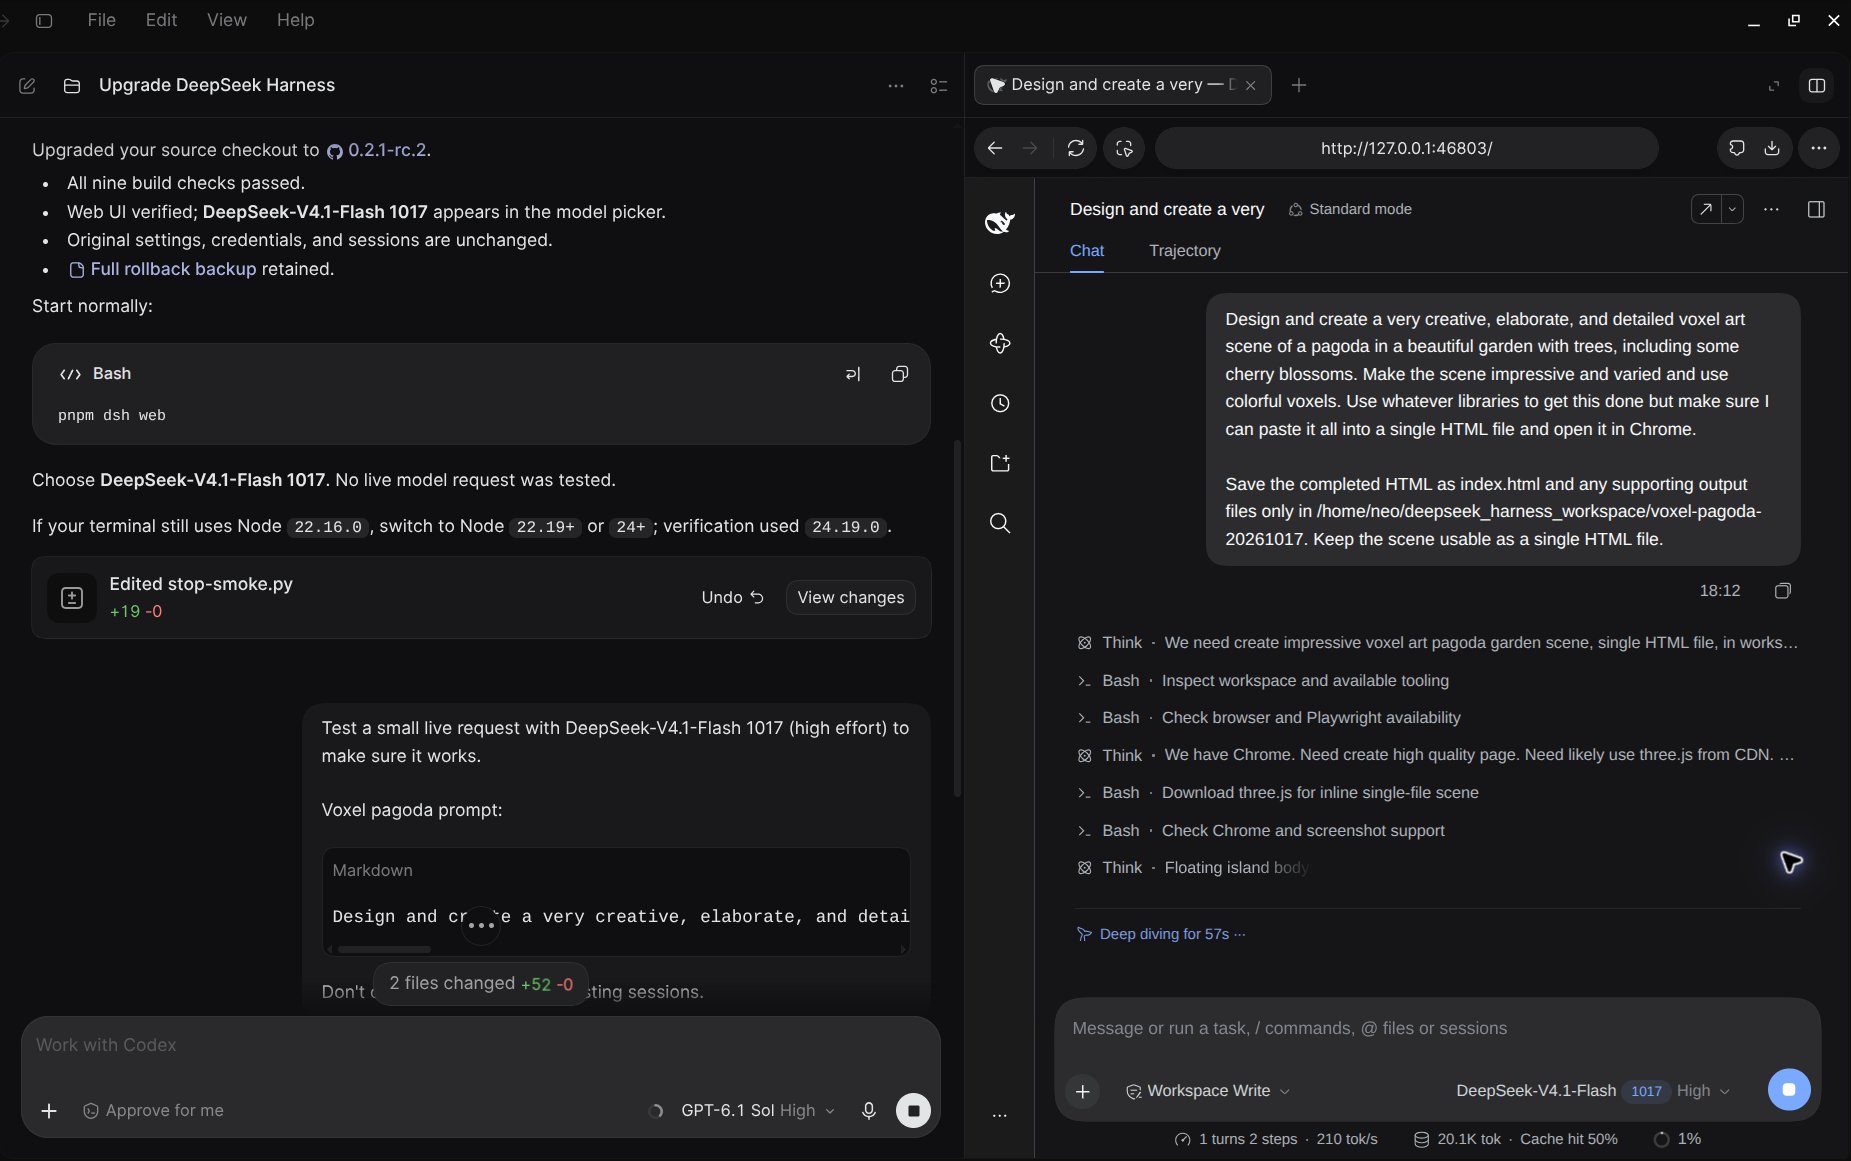Click the Markdown block horizontal scrollbar
This screenshot has height=1161, width=1851.
[x=385, y=949]
